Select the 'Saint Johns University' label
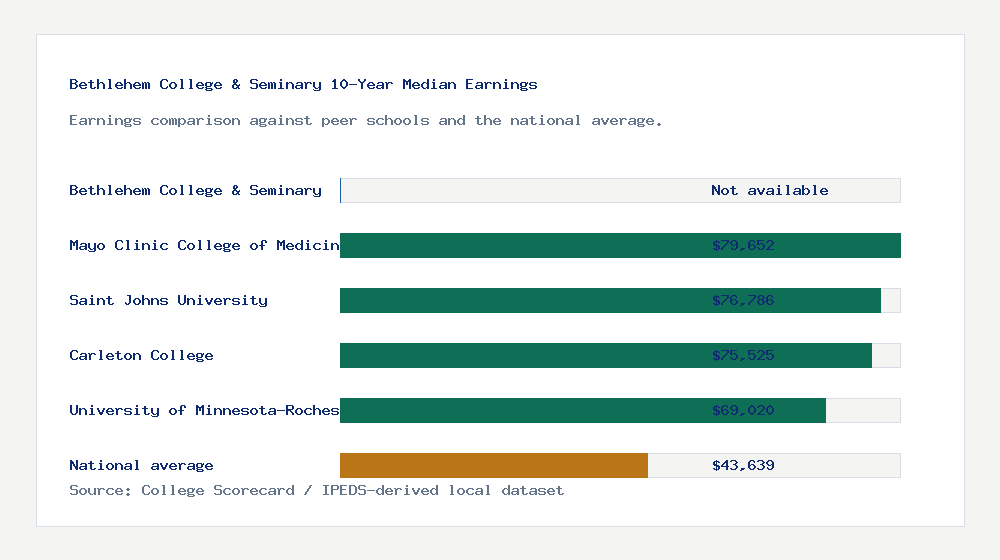This screenshot has width=1000, height=560. (x=168, y=300)
